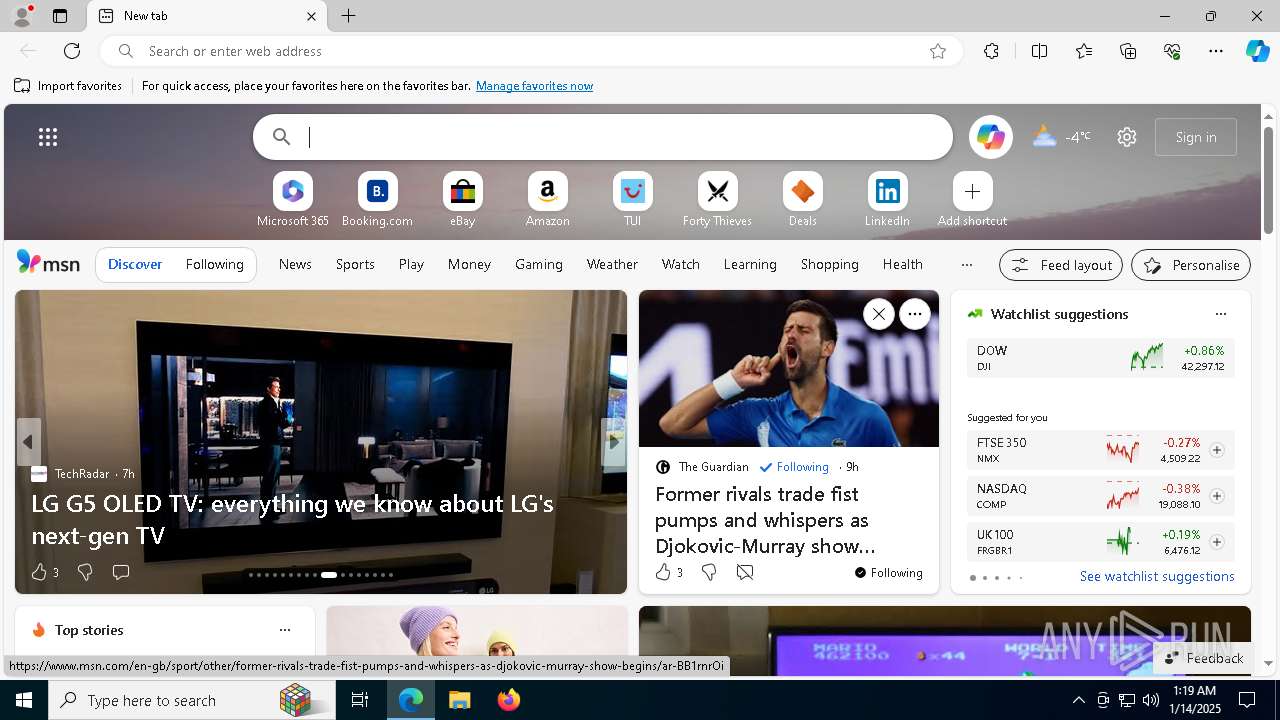Click Import favorites
The height and width of the screenshot is (720, 1280).
(x=68, y=86)
